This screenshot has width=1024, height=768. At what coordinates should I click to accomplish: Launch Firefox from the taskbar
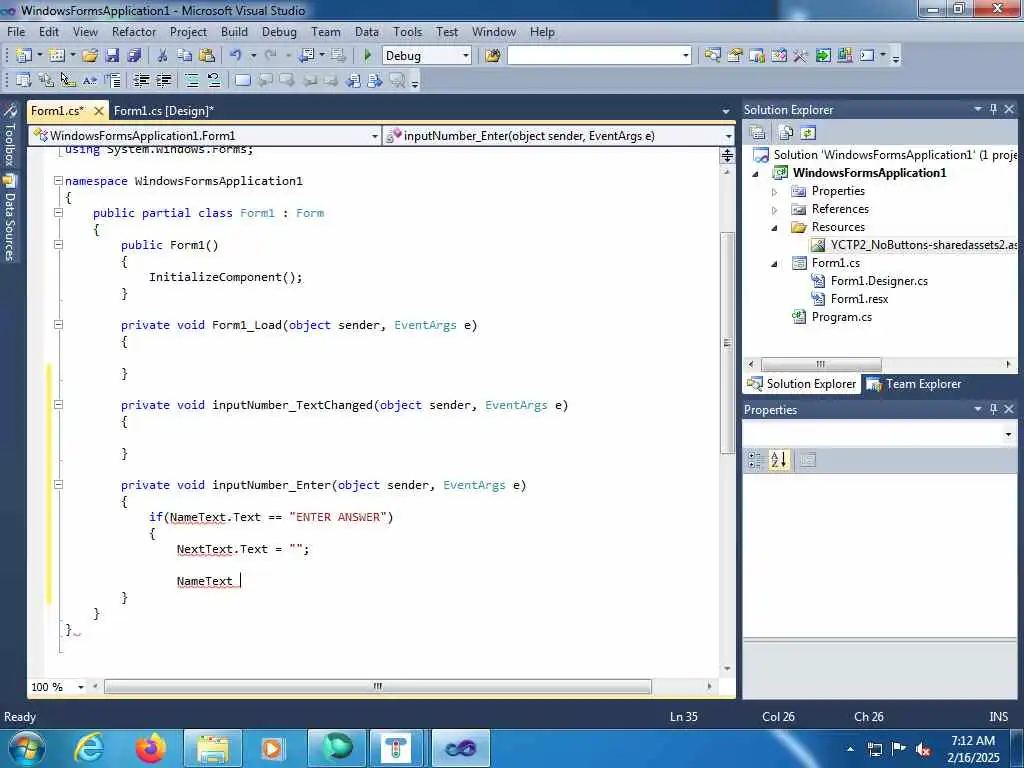(151, 748)
